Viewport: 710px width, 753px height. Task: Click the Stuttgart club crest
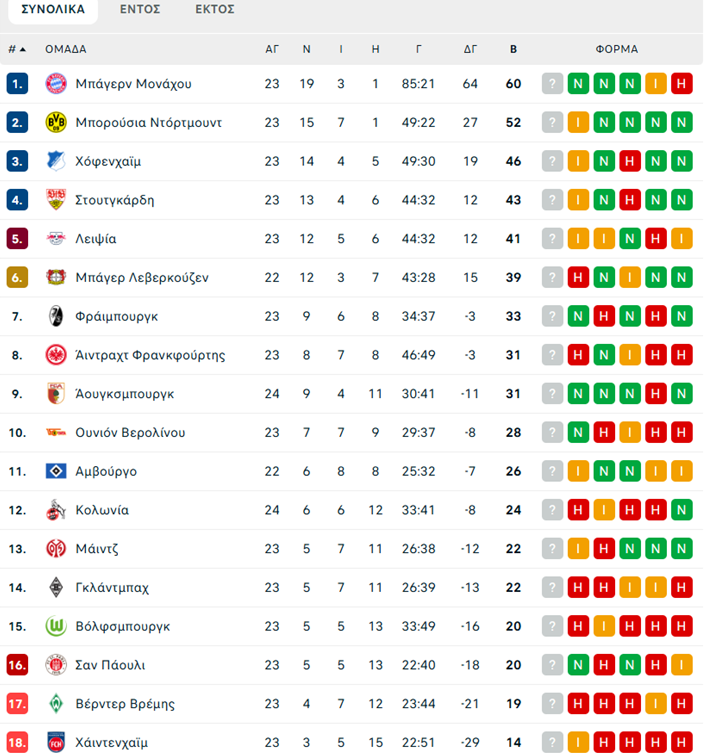[55, 200]
